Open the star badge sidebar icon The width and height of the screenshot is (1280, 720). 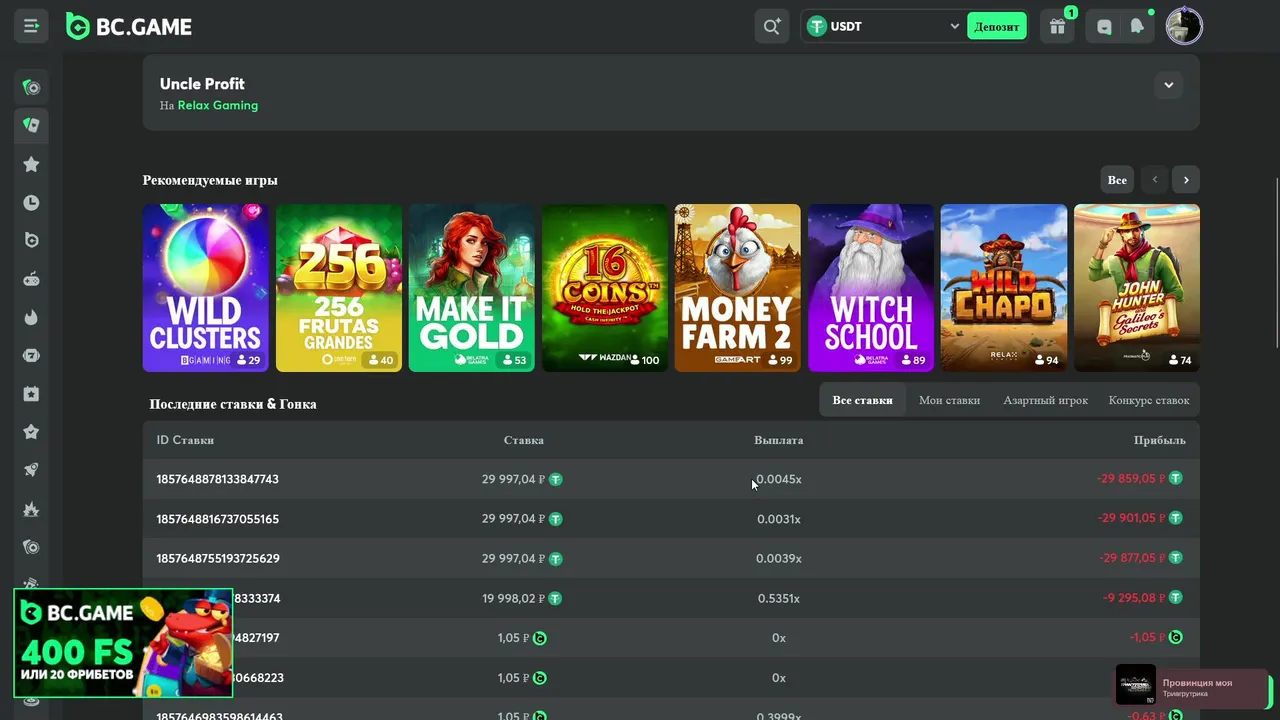pyautogui.click(x=31, y=432)
